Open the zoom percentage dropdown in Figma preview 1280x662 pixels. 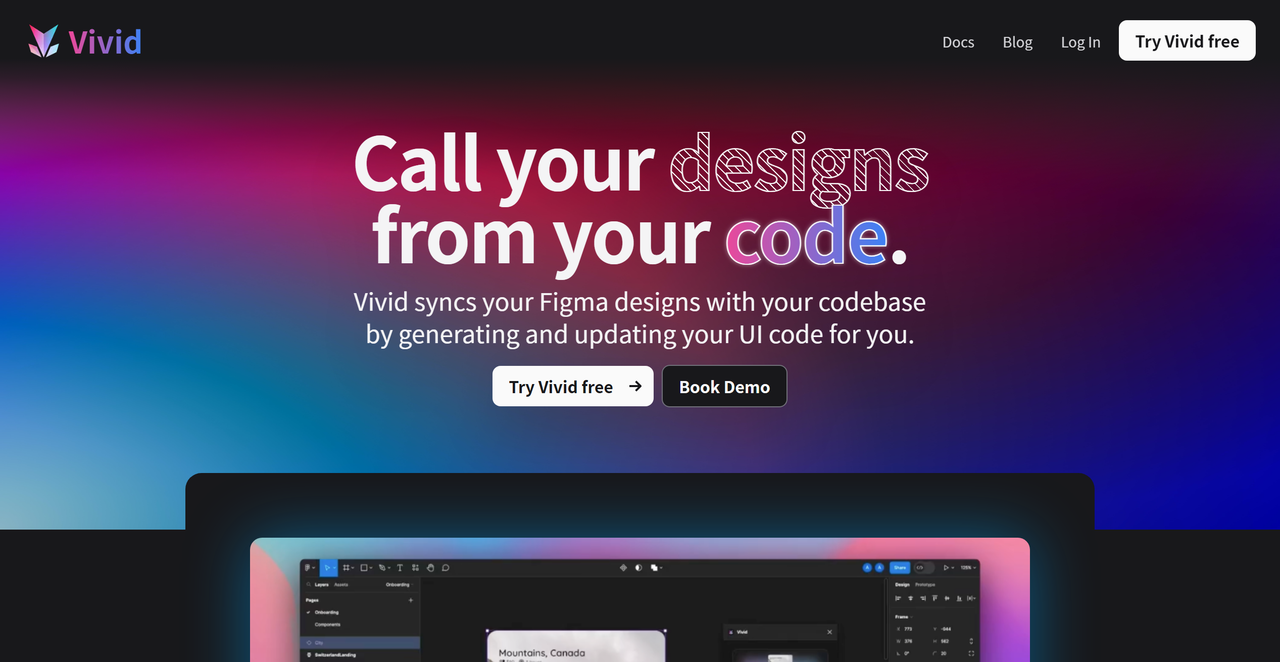coord(967,568)
